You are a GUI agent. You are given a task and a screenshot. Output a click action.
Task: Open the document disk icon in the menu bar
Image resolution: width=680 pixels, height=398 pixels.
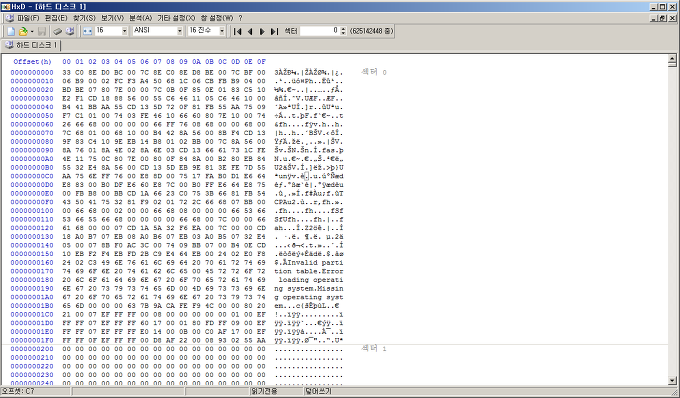10,18
